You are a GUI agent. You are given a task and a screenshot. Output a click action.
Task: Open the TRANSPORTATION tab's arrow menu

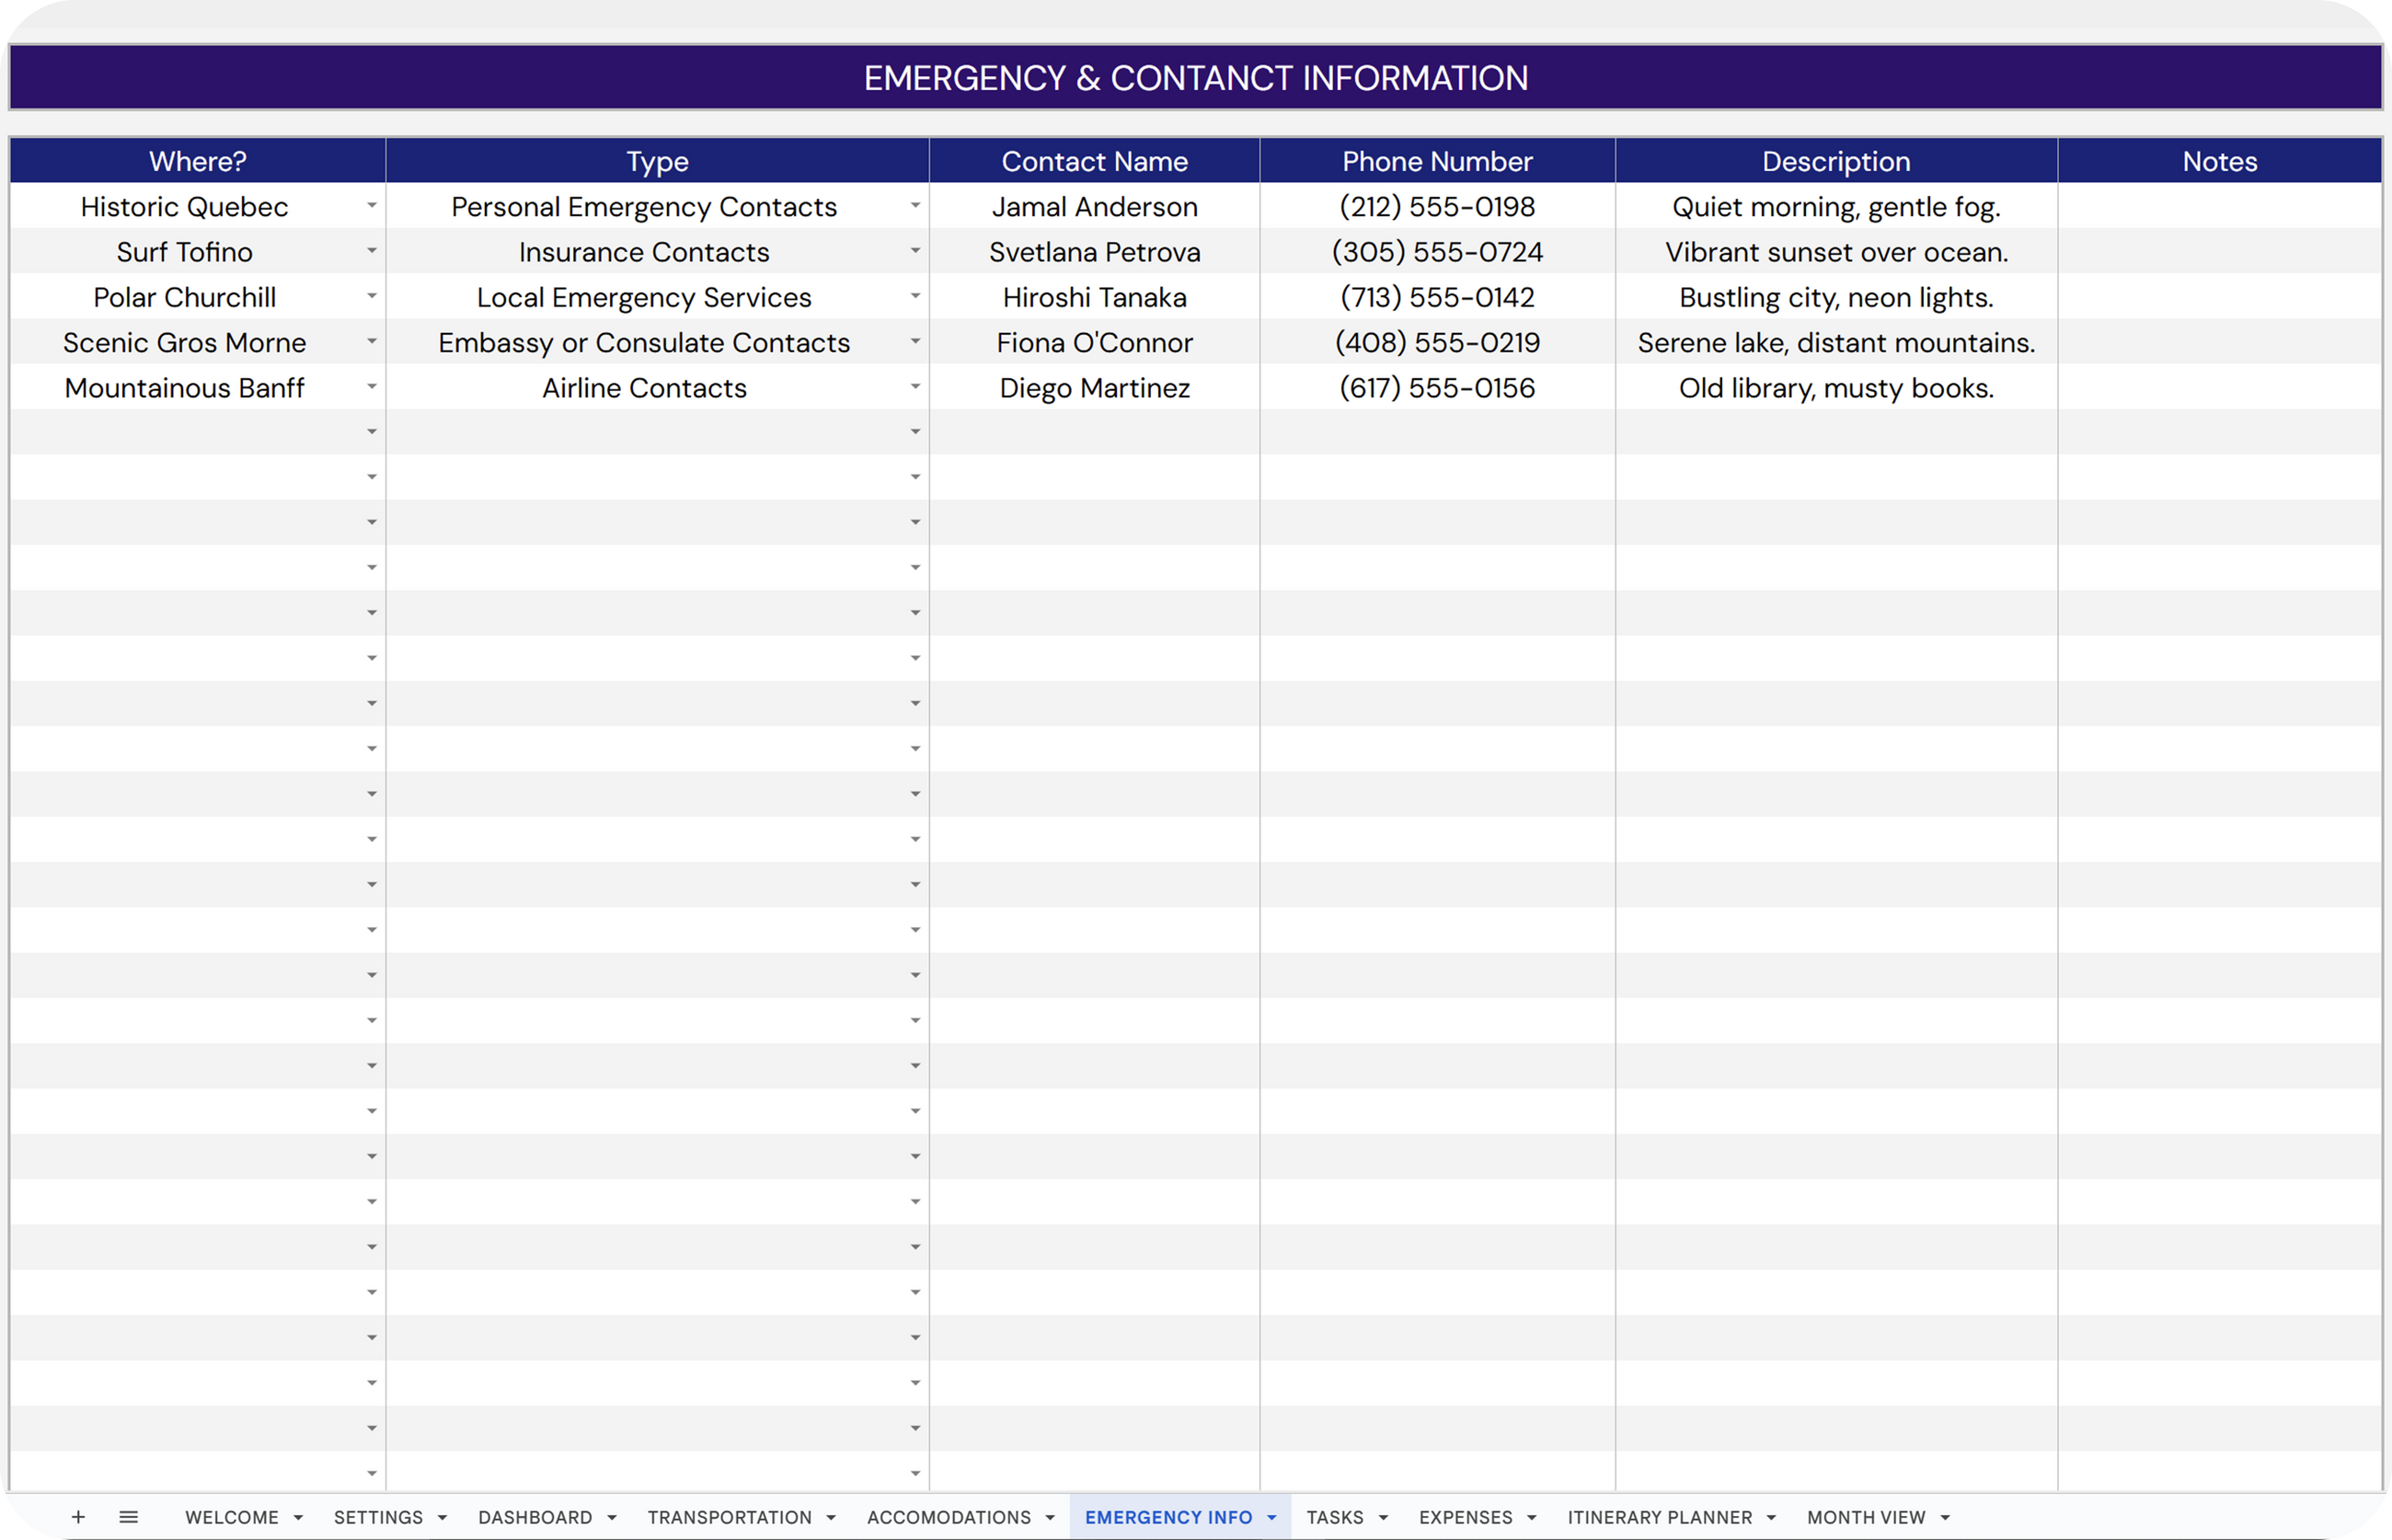coord(831,1518)
